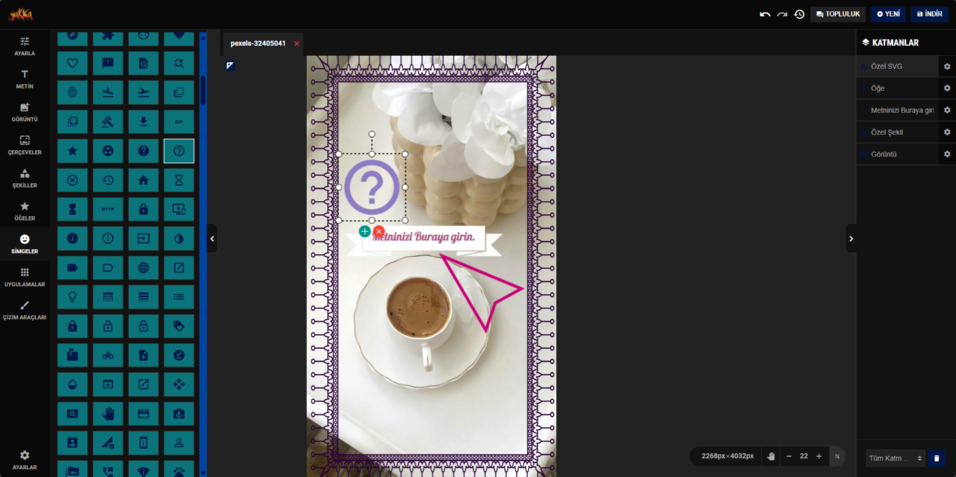Image resolution: width=956 pixels, height=477 pixels.
Task: Open settings for Özel SVG layer
Action: click(947, 66)
